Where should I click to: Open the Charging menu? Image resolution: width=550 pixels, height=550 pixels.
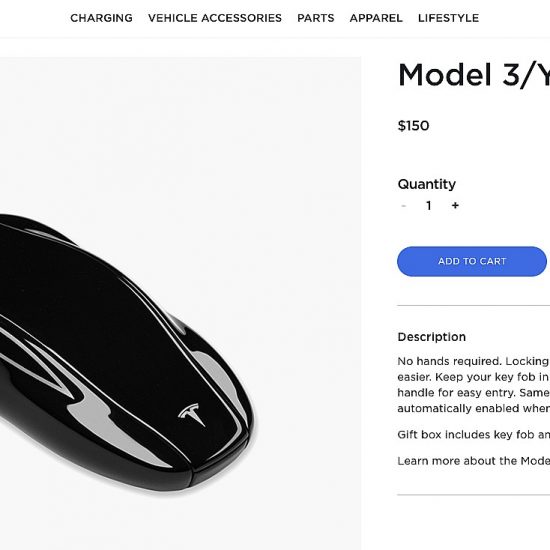[101, 18]
